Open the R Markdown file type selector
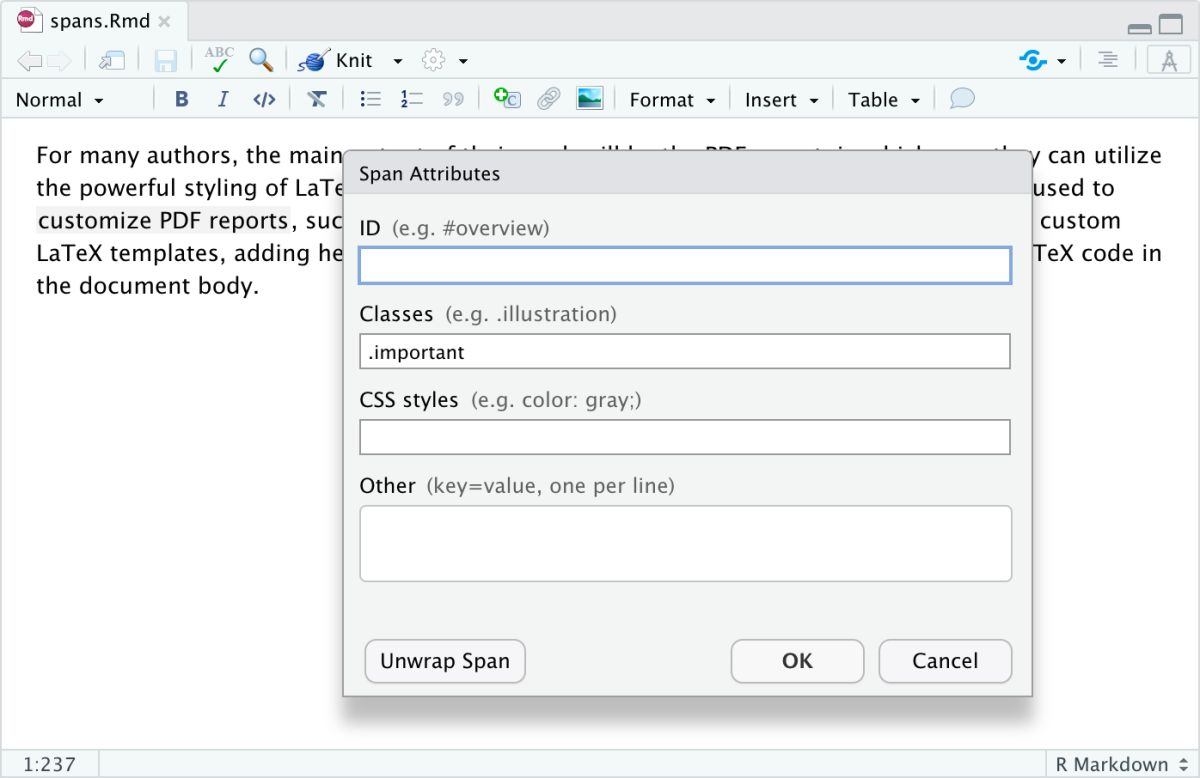 1121,764
